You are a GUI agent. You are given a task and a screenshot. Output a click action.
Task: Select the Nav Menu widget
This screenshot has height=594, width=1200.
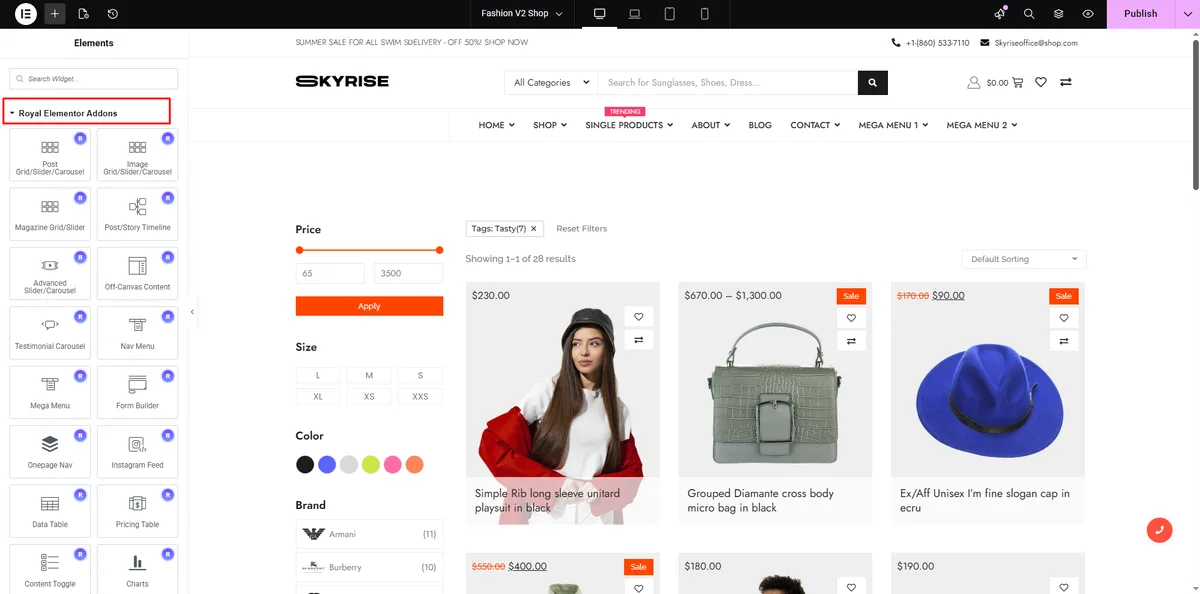point(137,334)
